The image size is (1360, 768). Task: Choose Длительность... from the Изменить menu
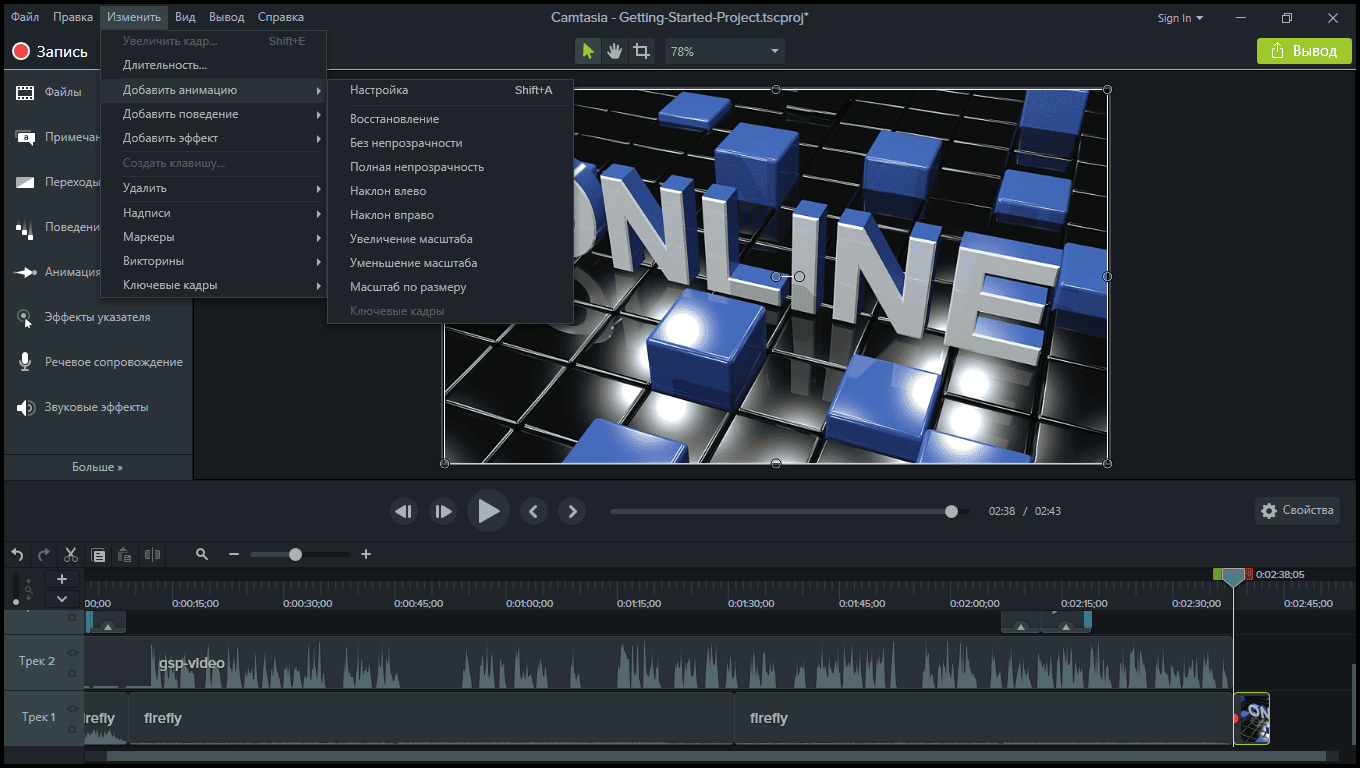(213, 65)
